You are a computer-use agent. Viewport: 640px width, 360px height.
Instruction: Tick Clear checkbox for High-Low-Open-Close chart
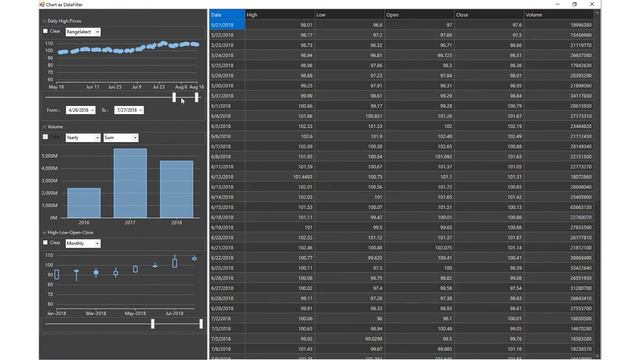(x=45, y=242)
